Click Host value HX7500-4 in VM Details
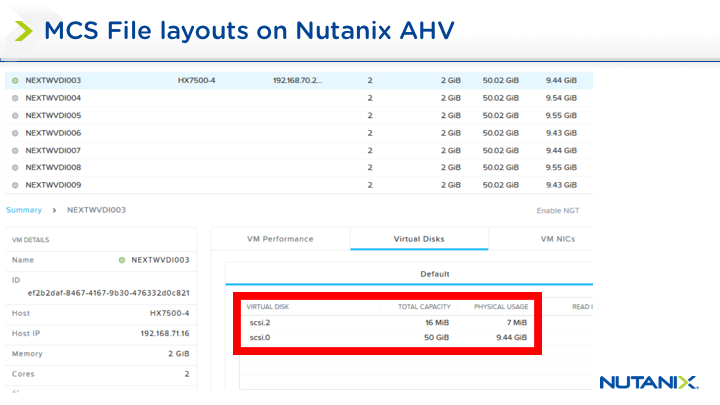 [169, 313]
